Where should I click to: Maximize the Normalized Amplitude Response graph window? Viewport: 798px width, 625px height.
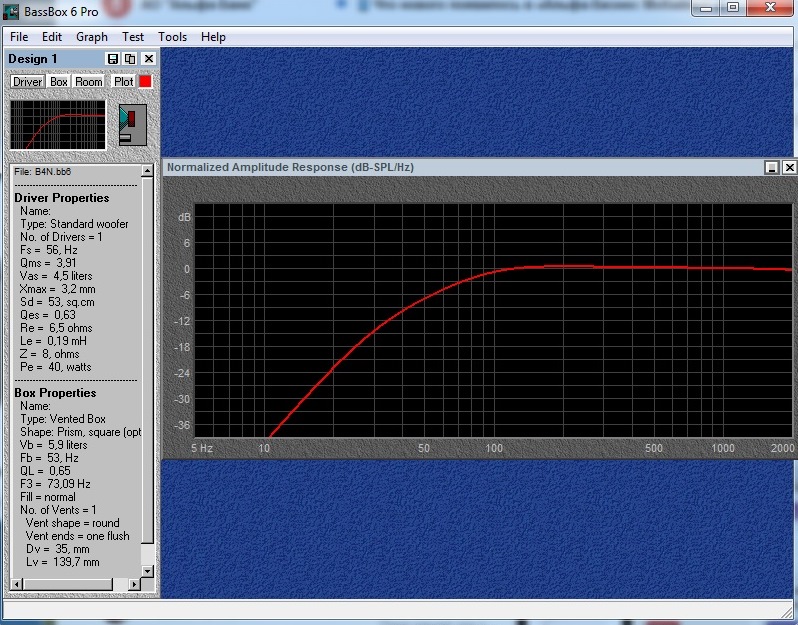(x=772, y=167)
